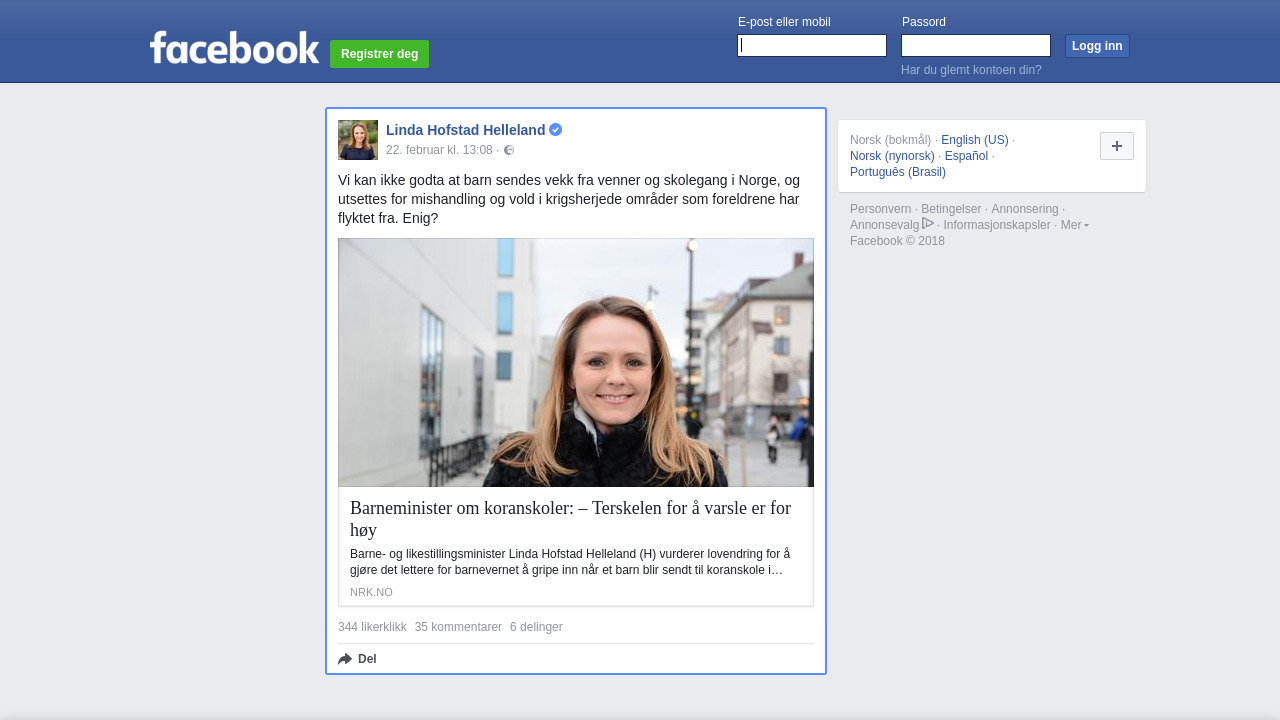Screen dimensions: 1280x720
Task: Open the article preview photo
Action: [576, 362]
